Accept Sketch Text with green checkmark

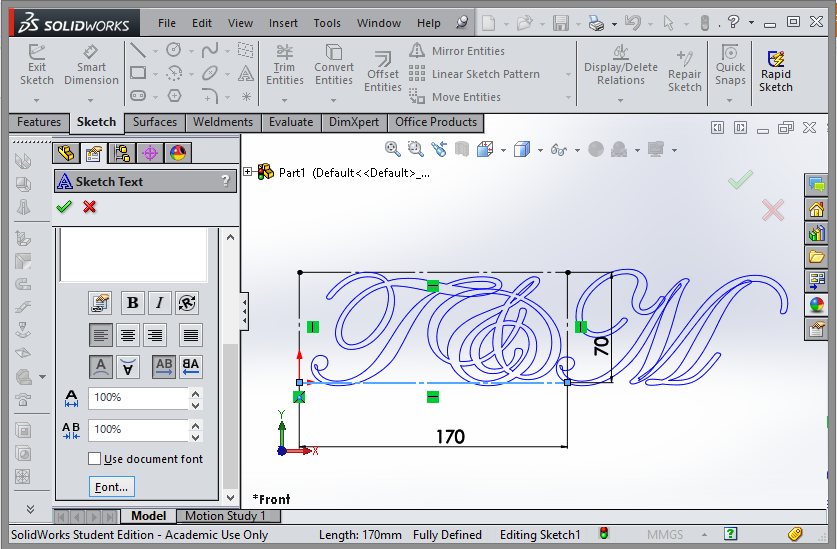point(64,207)
